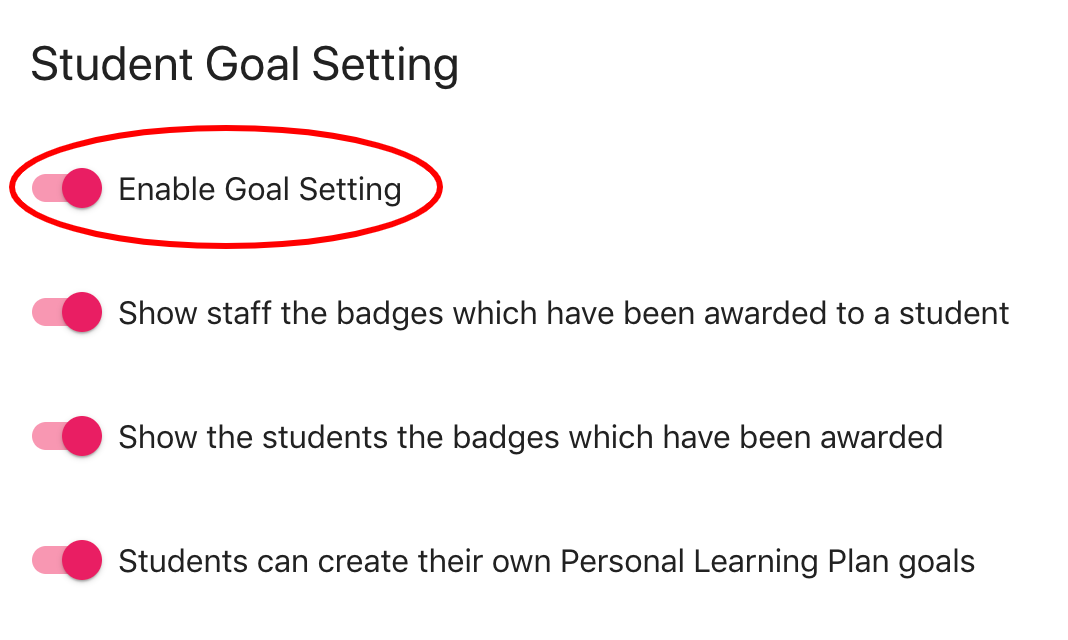Switch off students creating Personal Learning Plan goals

[x=67, y=560]
